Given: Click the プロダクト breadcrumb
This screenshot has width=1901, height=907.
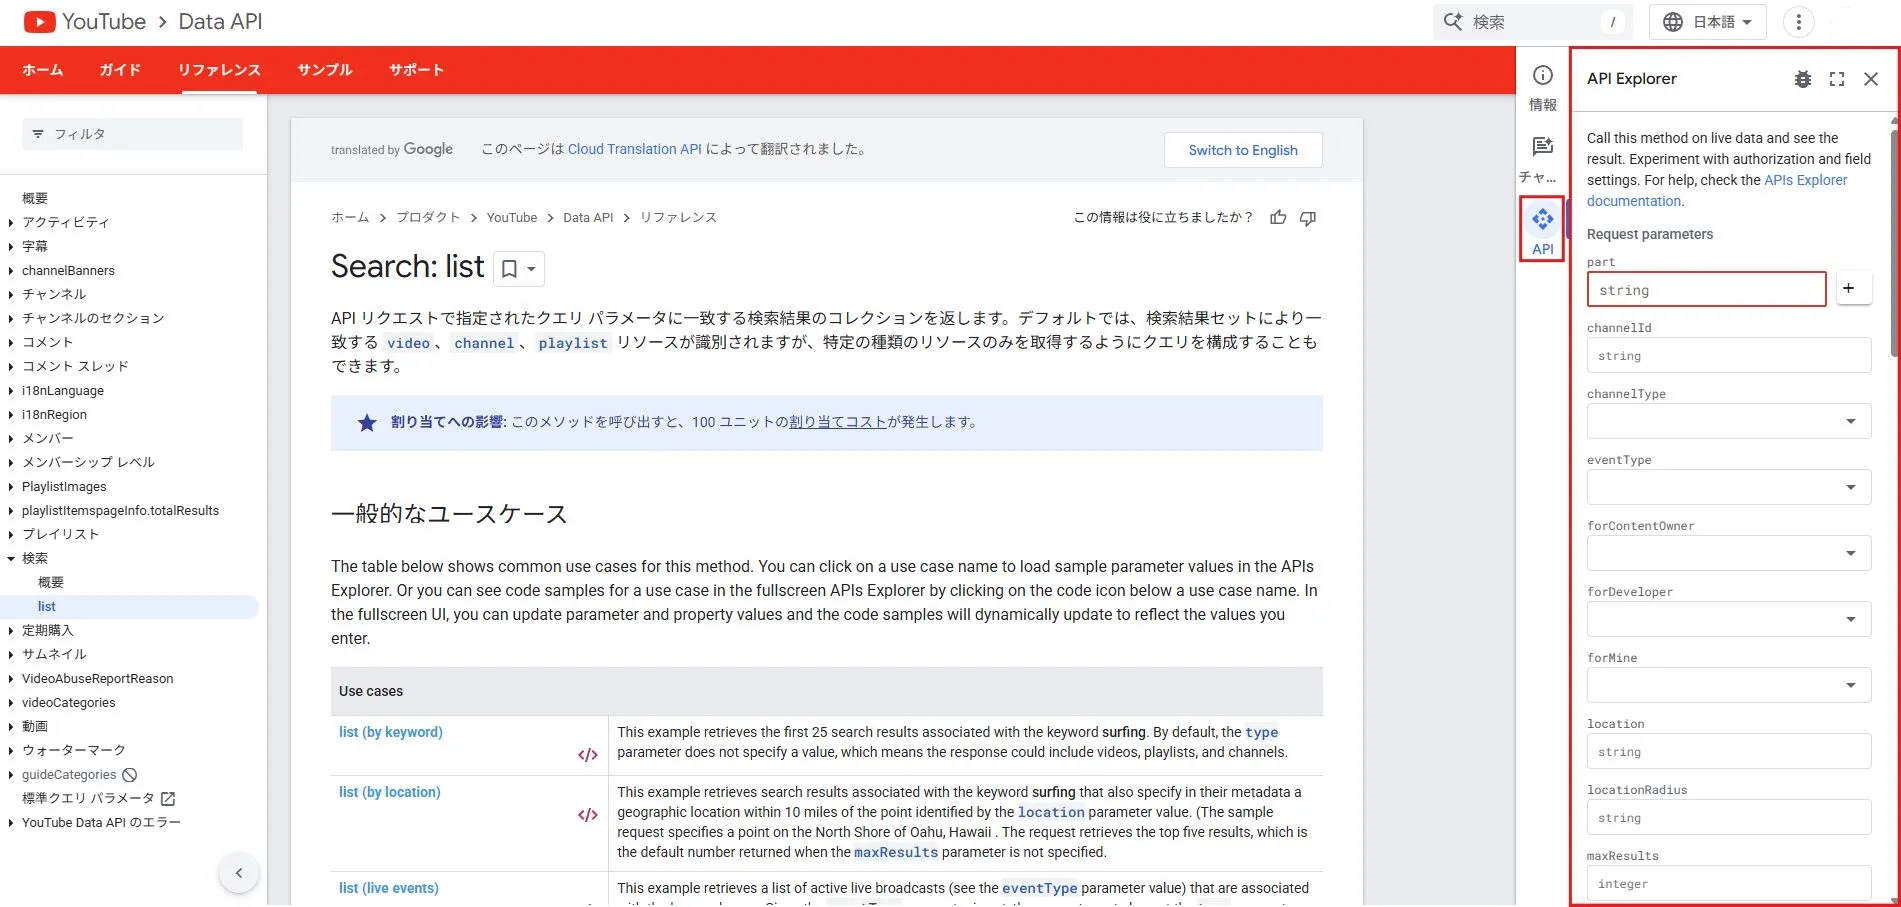Looking at the screenshot, I should [x=428, y=217].
